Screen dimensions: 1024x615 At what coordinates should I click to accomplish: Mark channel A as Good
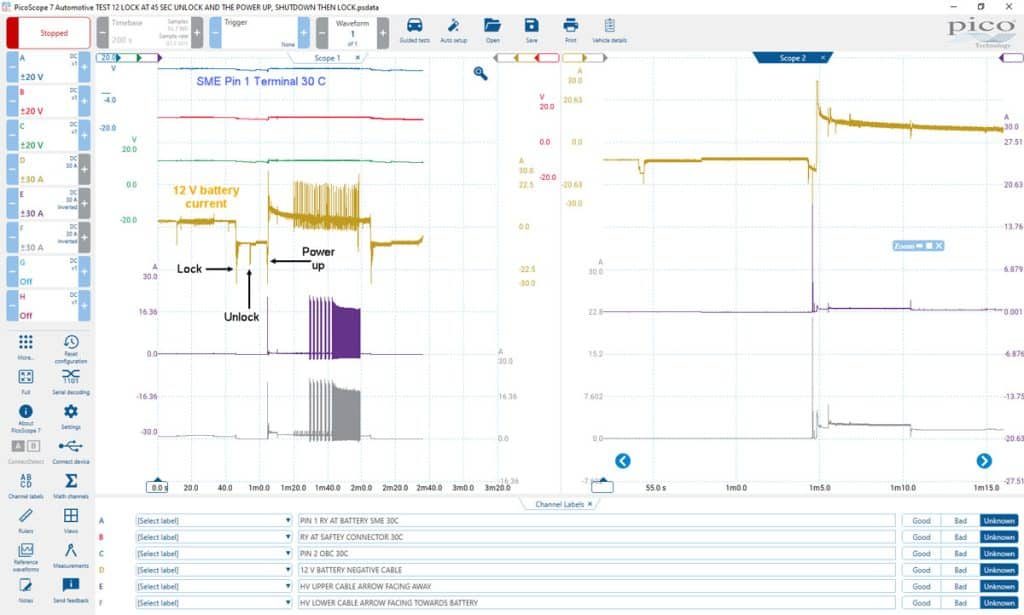(x=921, y=520)
